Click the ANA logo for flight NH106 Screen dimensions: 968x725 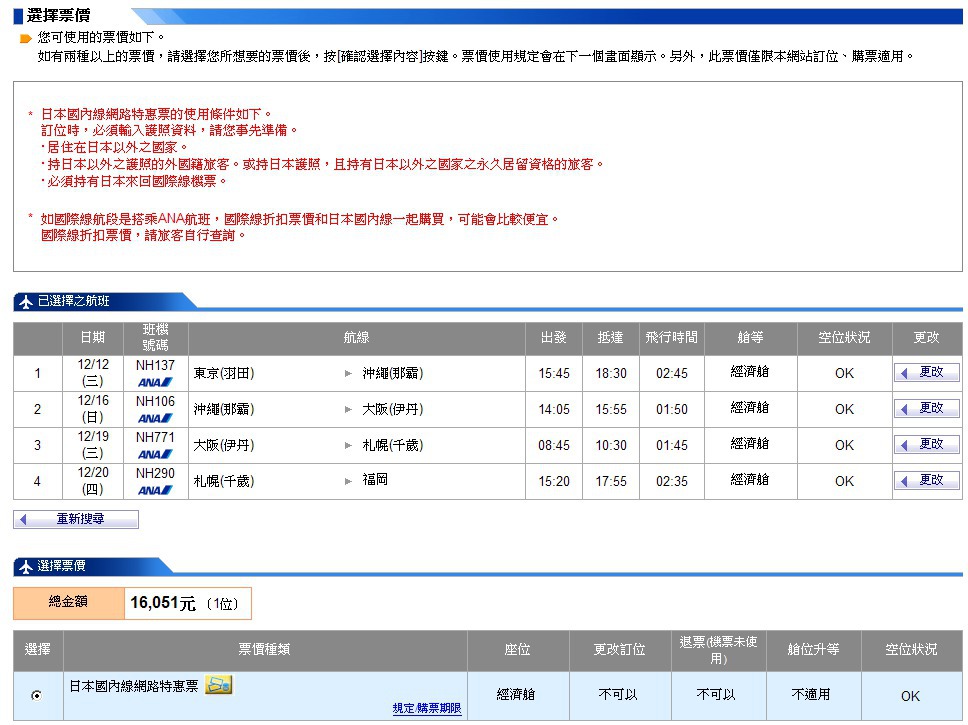pos(155,418)
